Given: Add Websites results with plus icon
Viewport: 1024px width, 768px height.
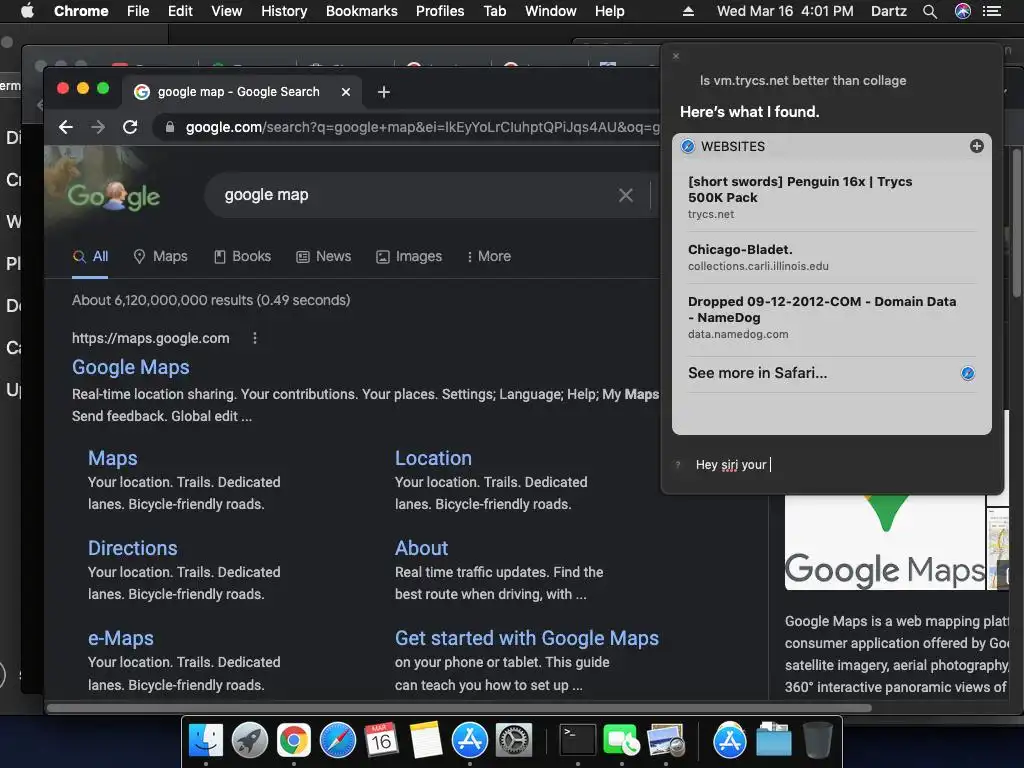Looking at the screenshot, I should 976,146.
